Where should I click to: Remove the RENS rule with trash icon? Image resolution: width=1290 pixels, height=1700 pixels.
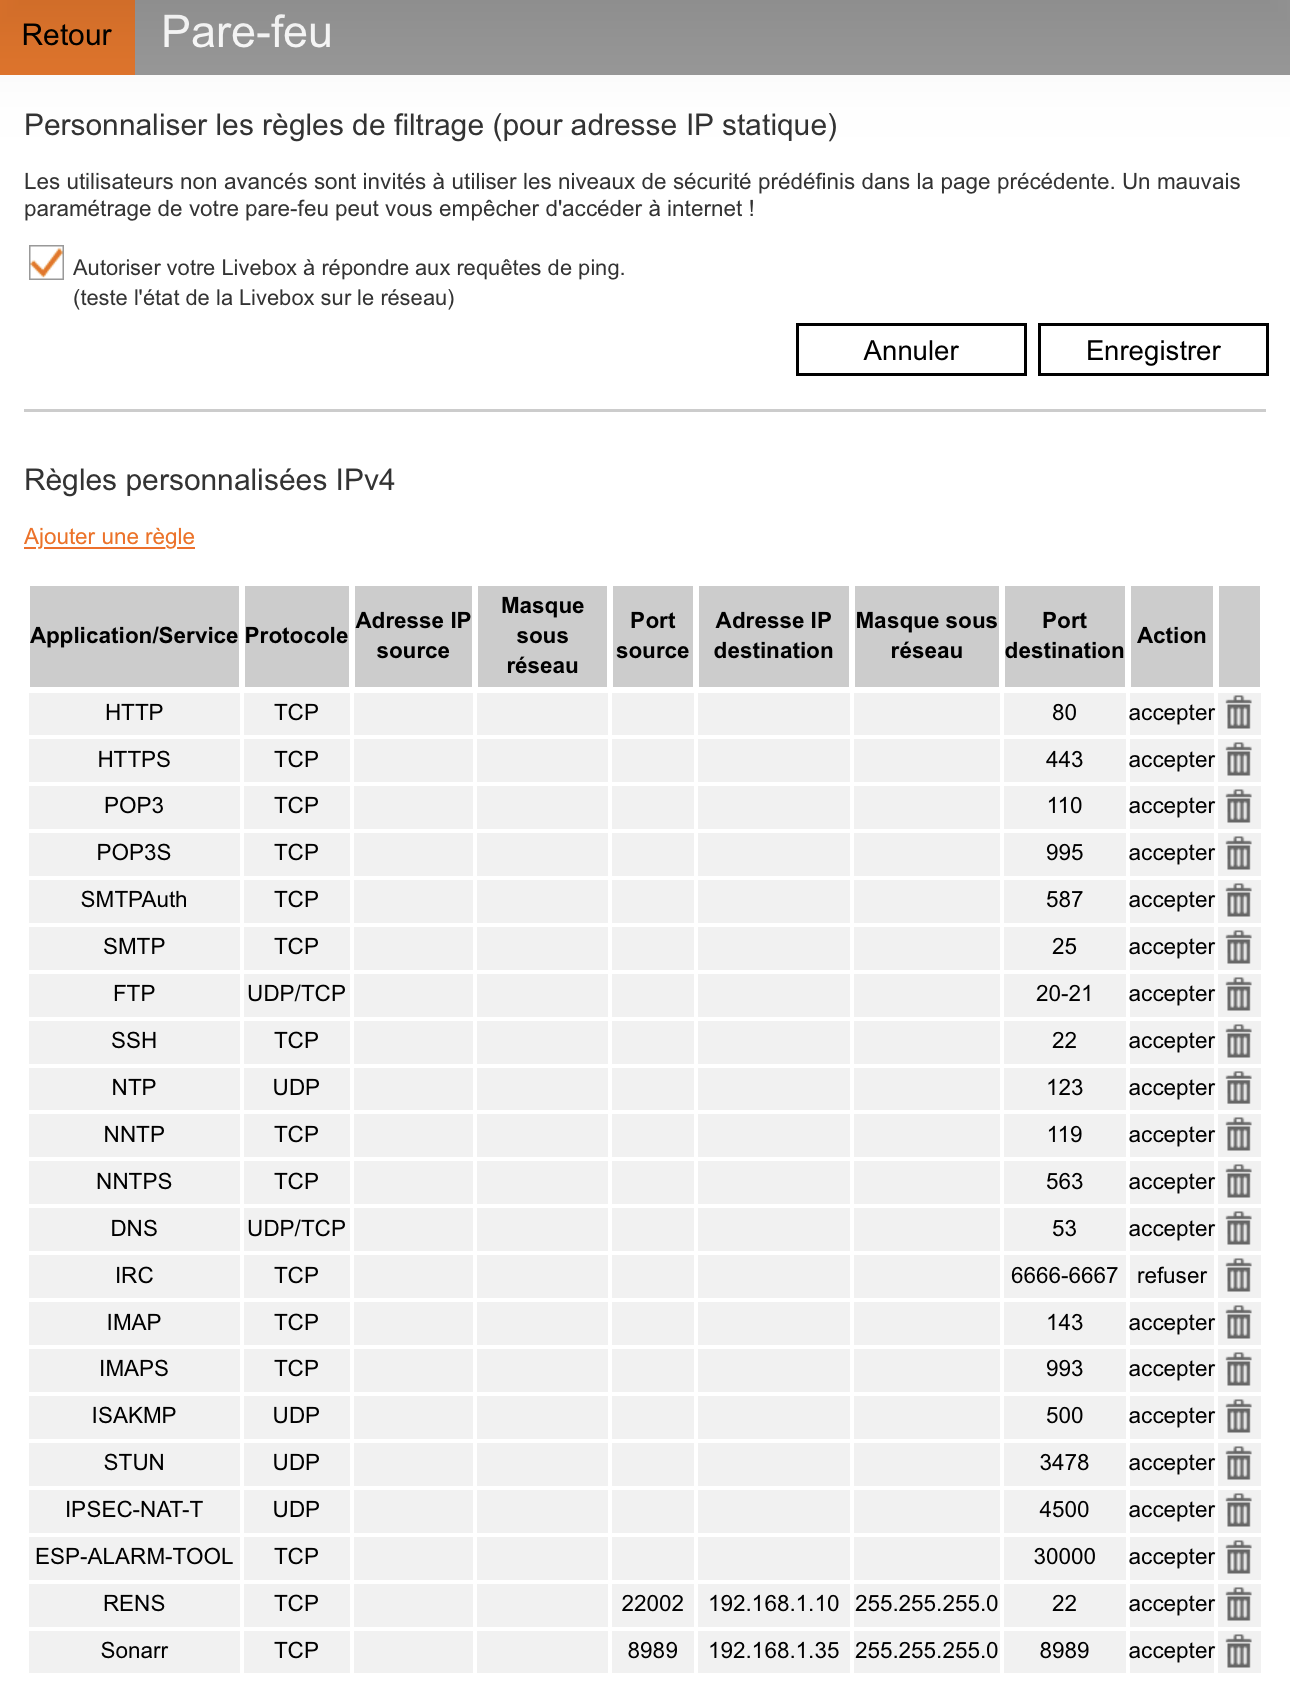coord(1238,1604)
